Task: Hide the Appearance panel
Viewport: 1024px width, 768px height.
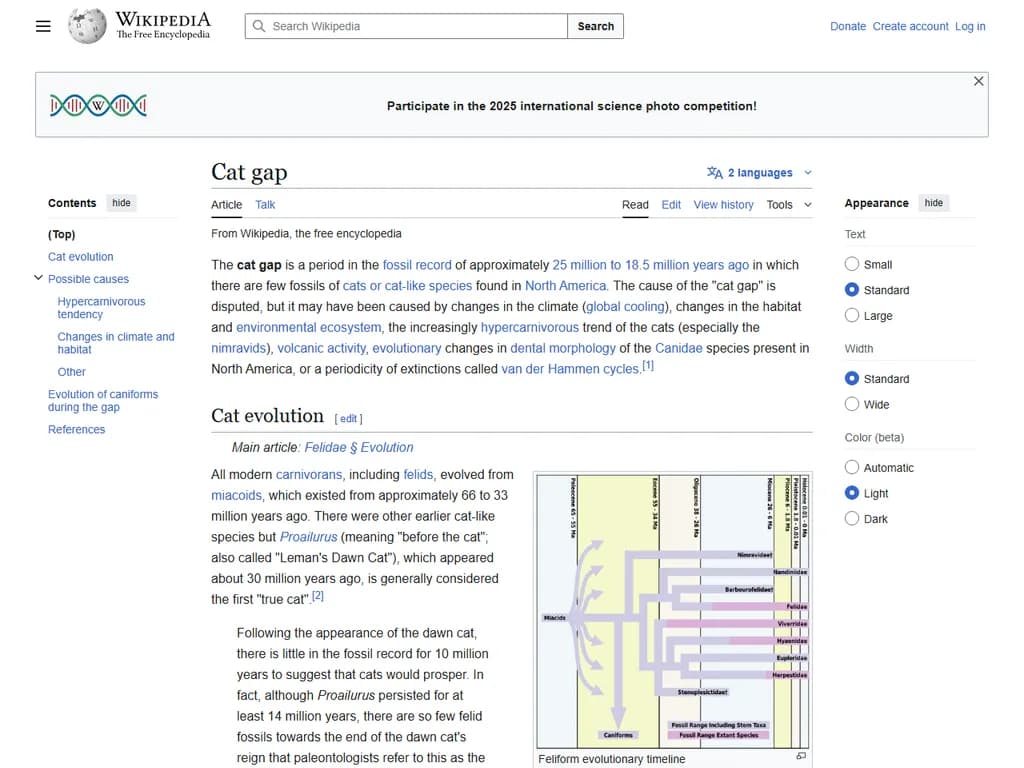Action: click(x=933, y=203)
